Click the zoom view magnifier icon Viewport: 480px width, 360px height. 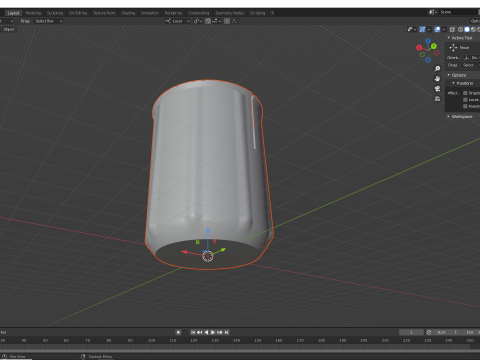437,69
